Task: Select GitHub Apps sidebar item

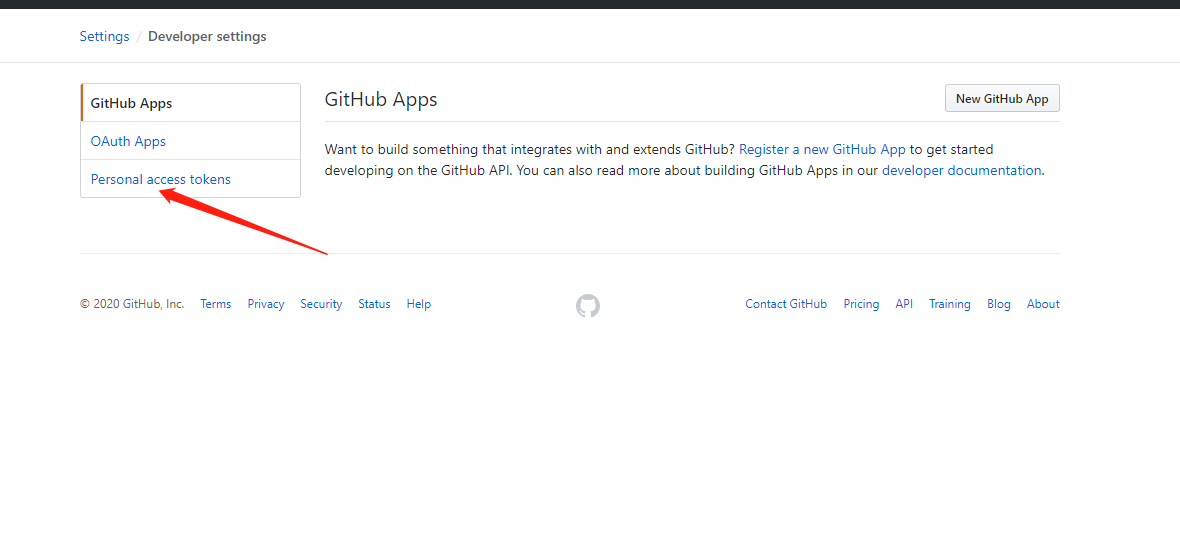Action: (131, 103)
